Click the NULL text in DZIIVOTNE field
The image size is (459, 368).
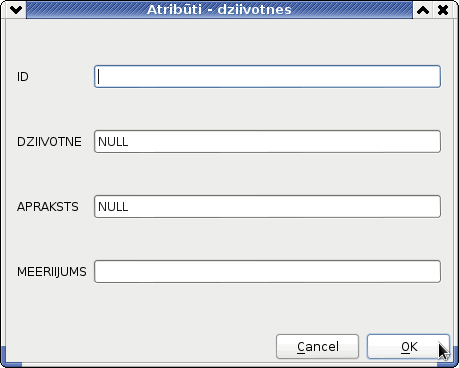(113, 142)
